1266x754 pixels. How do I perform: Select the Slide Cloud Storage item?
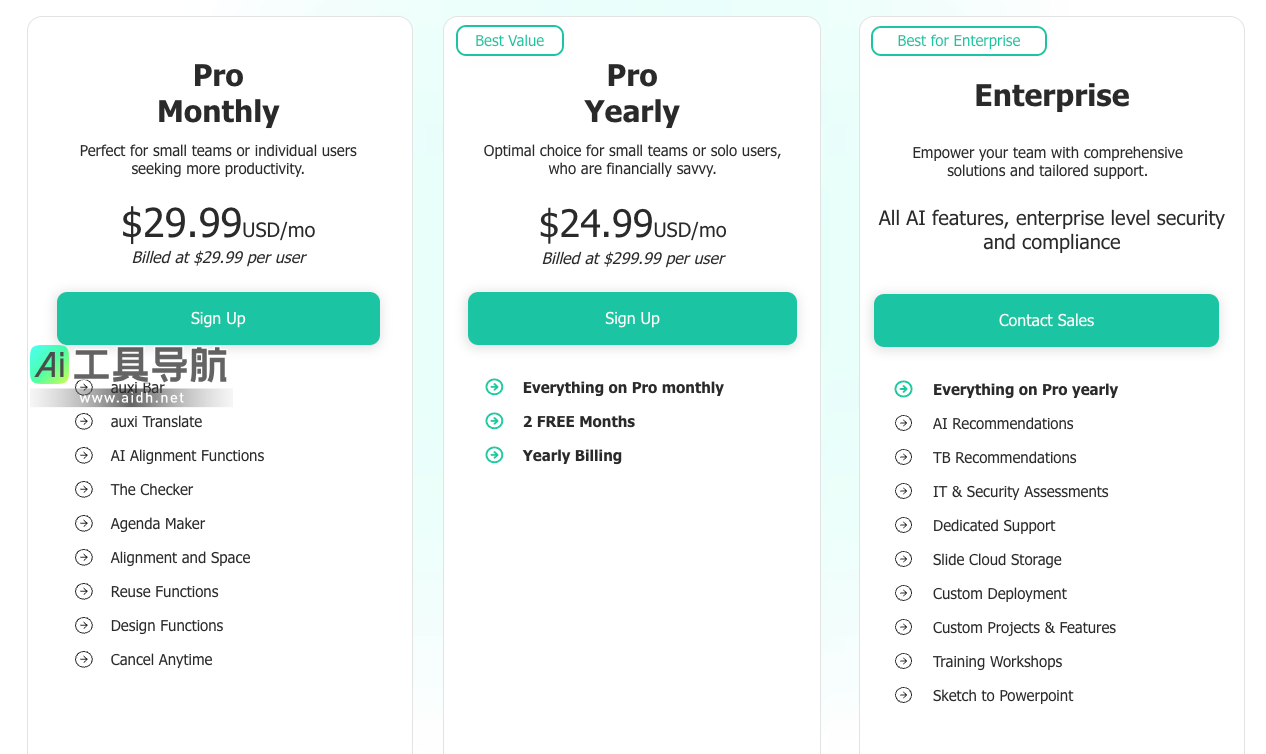click(996, 560)
